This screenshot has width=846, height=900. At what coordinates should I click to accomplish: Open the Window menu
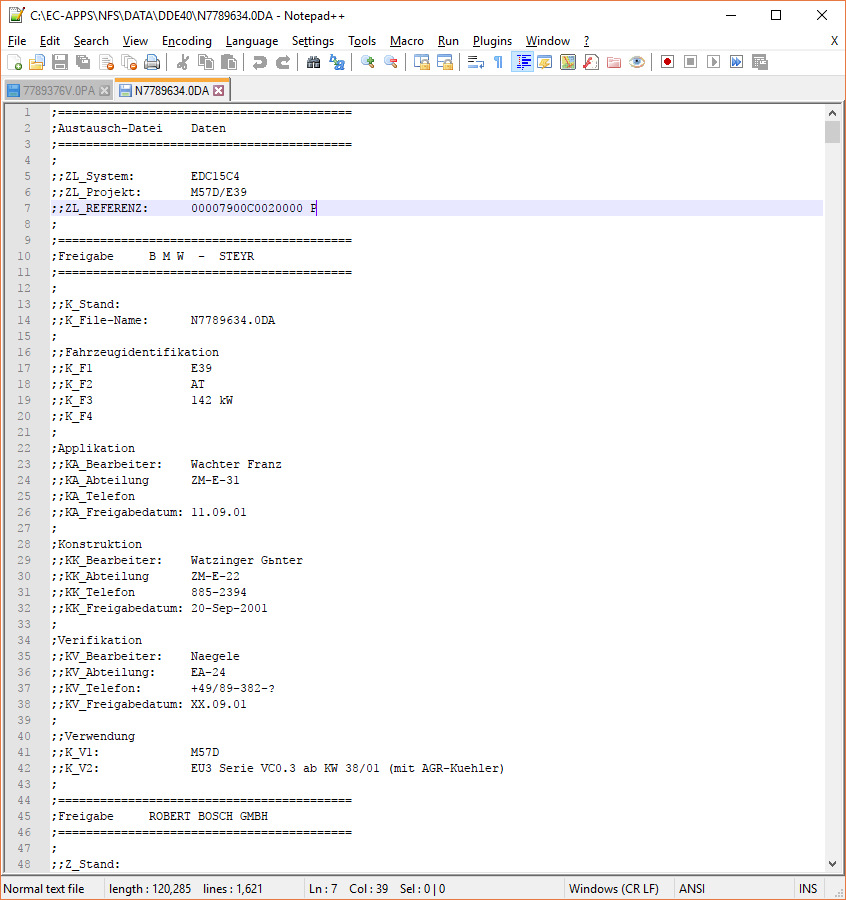point(548,41)
